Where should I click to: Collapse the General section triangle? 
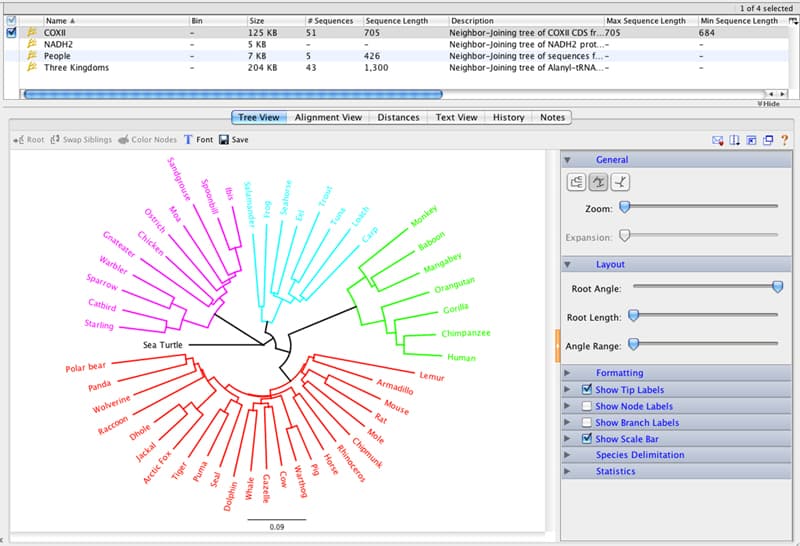[567, 160]
